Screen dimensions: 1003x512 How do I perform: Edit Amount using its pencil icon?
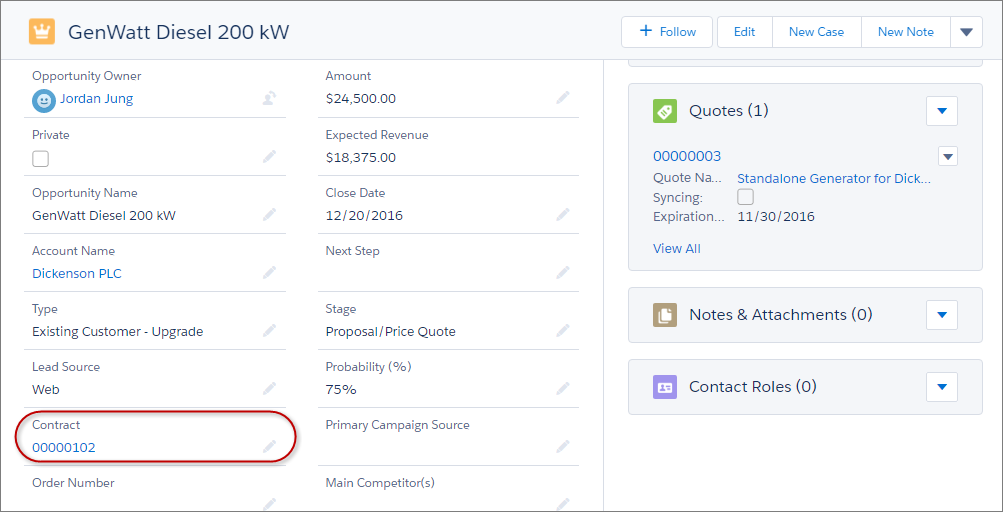coord(562,98)
